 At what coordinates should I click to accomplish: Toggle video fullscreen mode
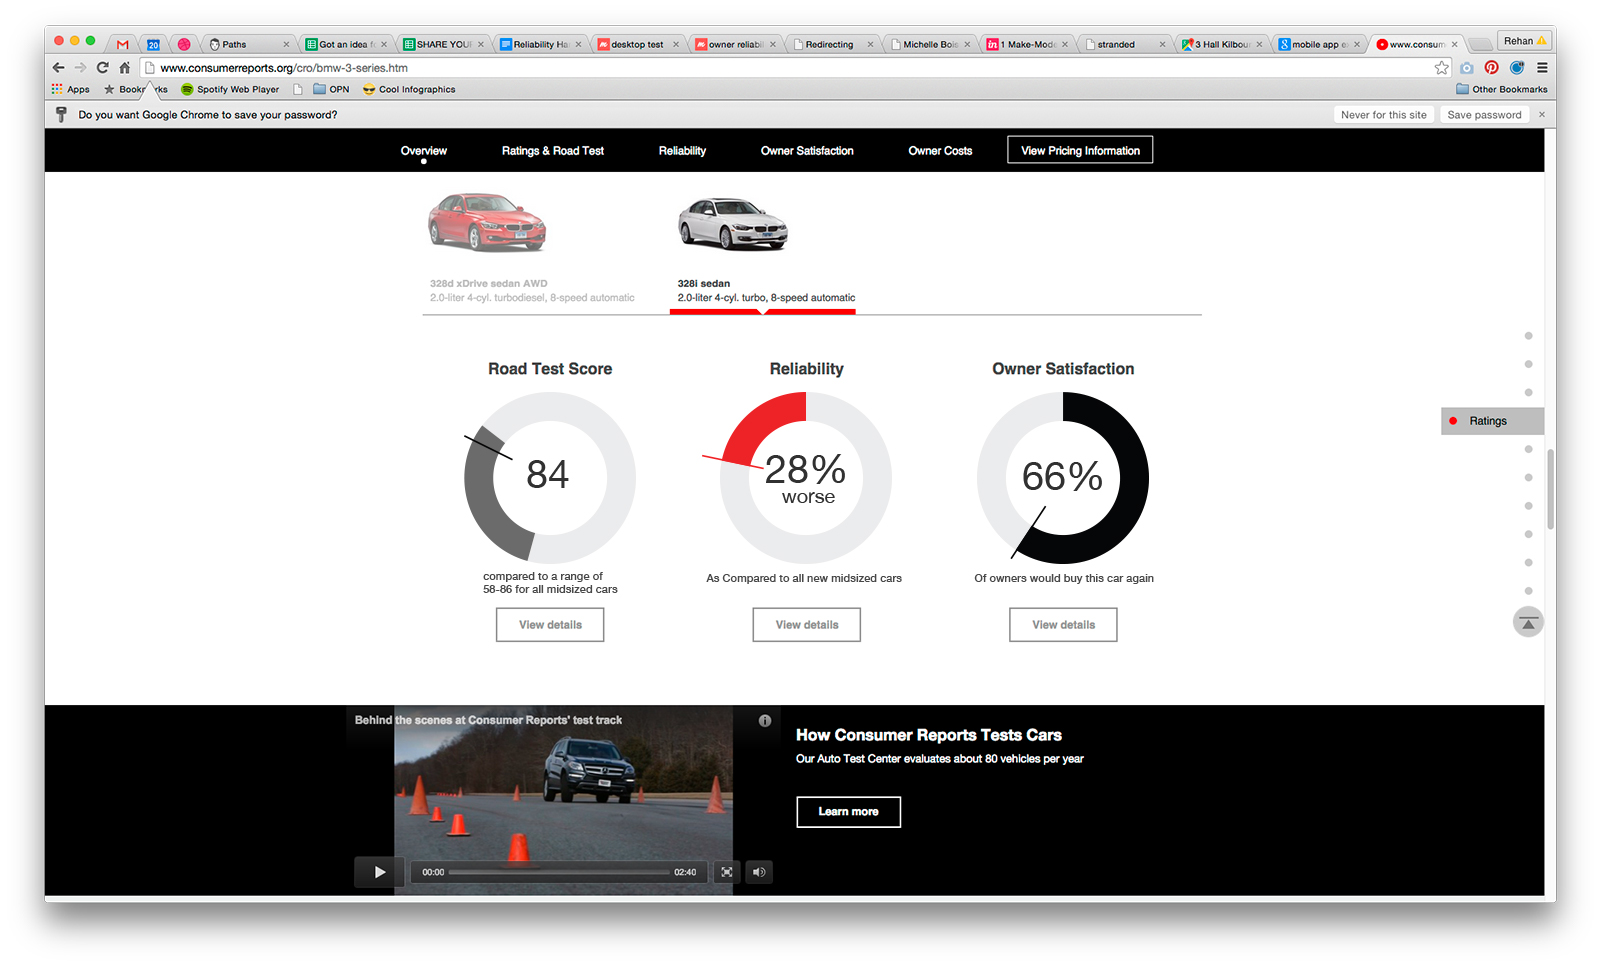pos(727,872)
